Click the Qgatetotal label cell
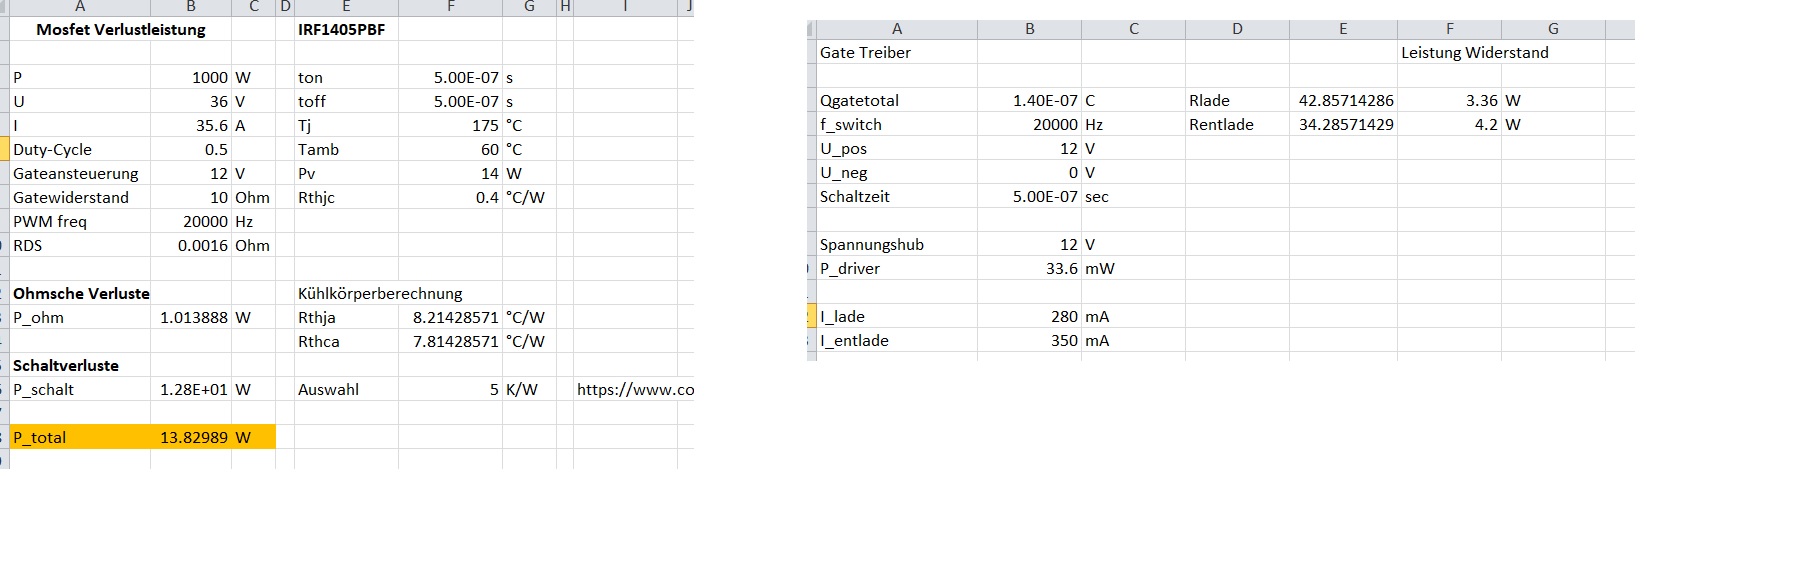The height and width of the screenshot is (587, 1798). tap(897, 100)
